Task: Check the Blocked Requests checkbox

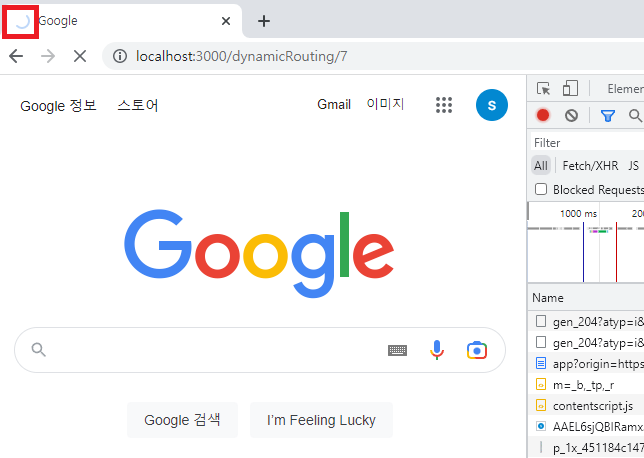Action: click(541, 189)
